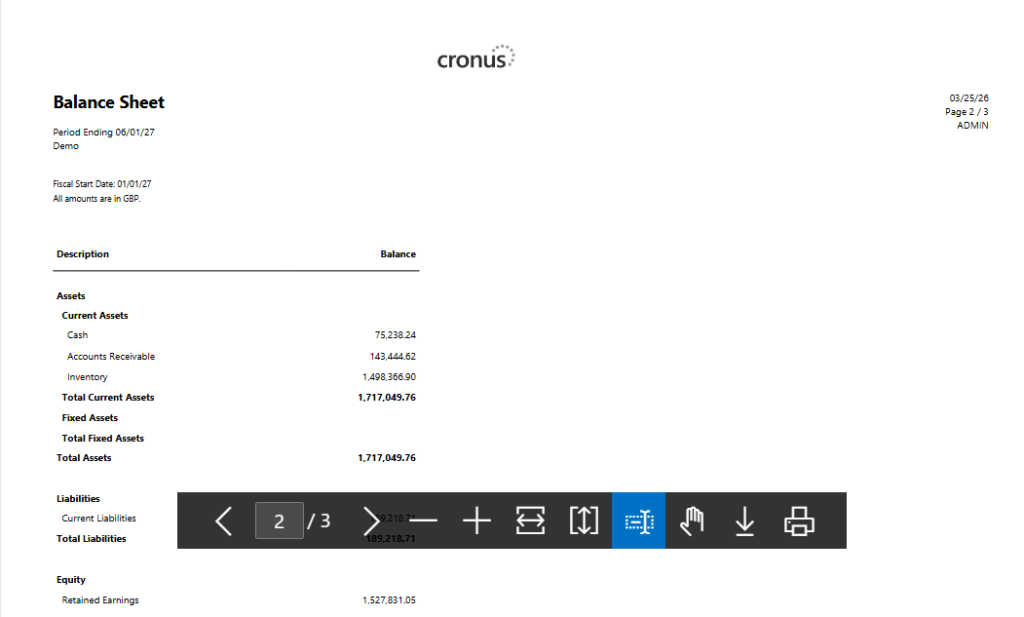The width and height of the screenshot is (1024, 617).
Task: Click the Cronus logo at top
Action: tap(476, 58)
